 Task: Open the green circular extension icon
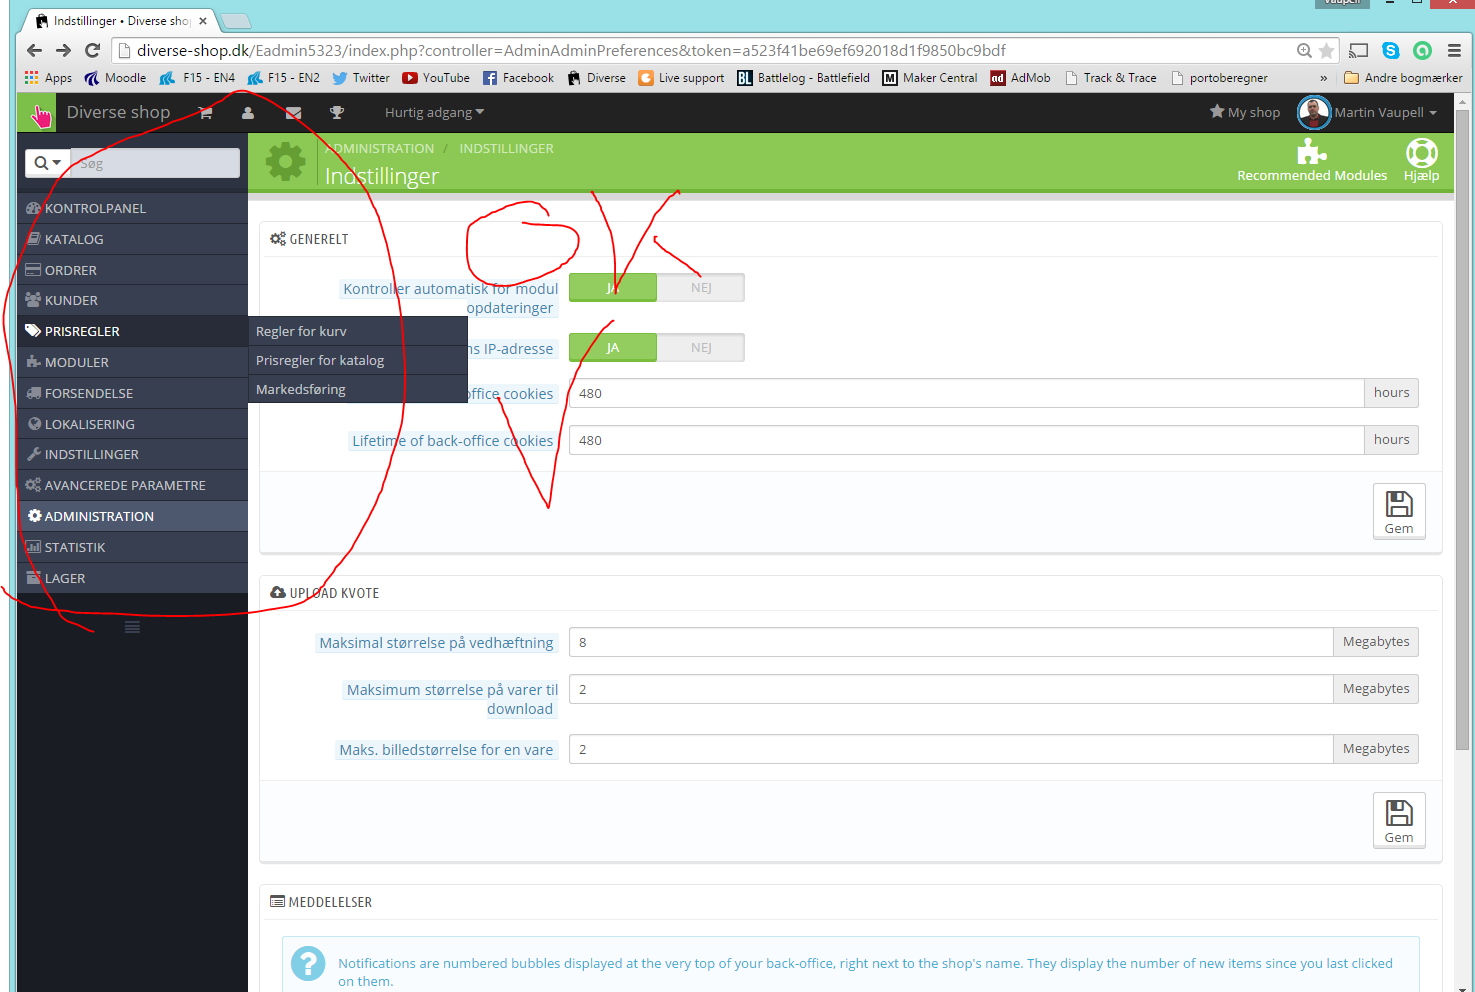click(1422, 50)
